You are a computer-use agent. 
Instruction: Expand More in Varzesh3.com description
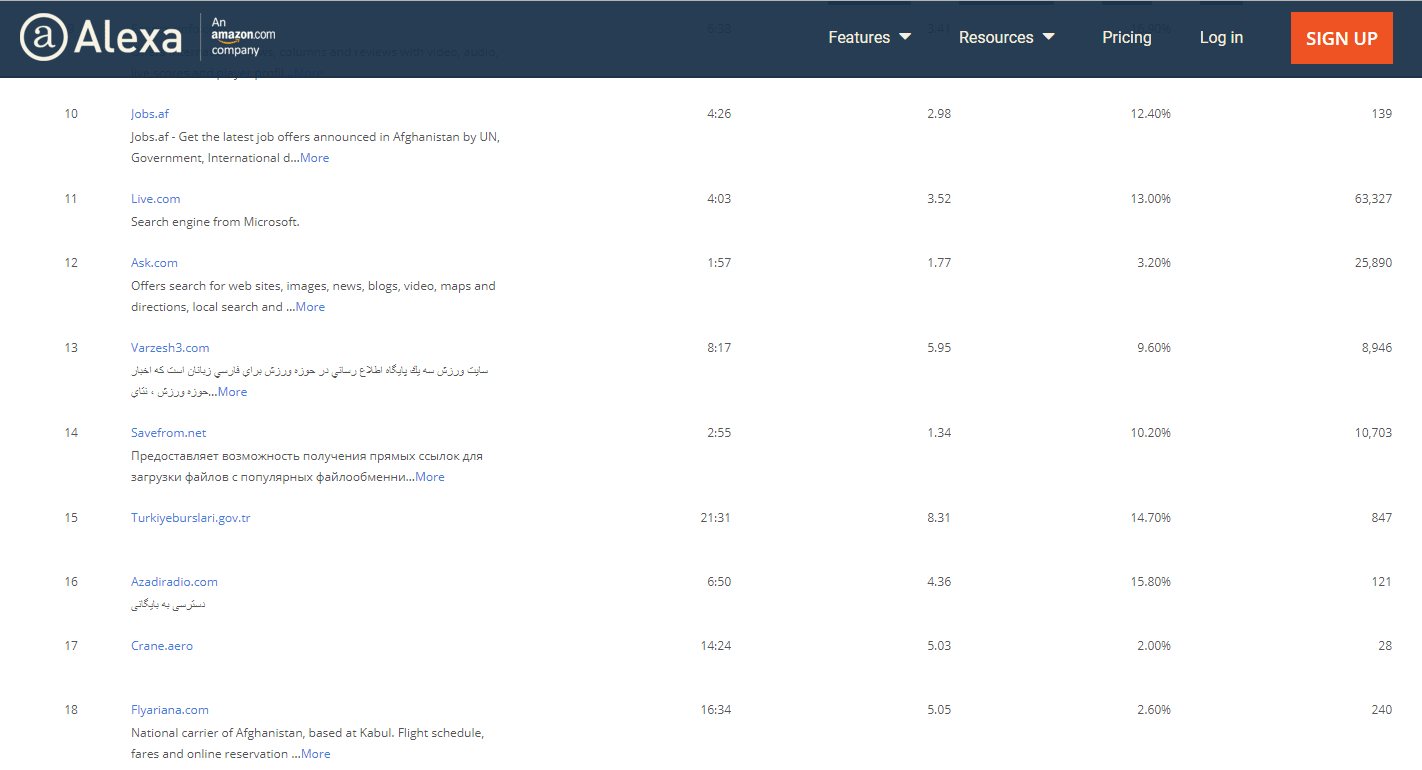(232, 392)
